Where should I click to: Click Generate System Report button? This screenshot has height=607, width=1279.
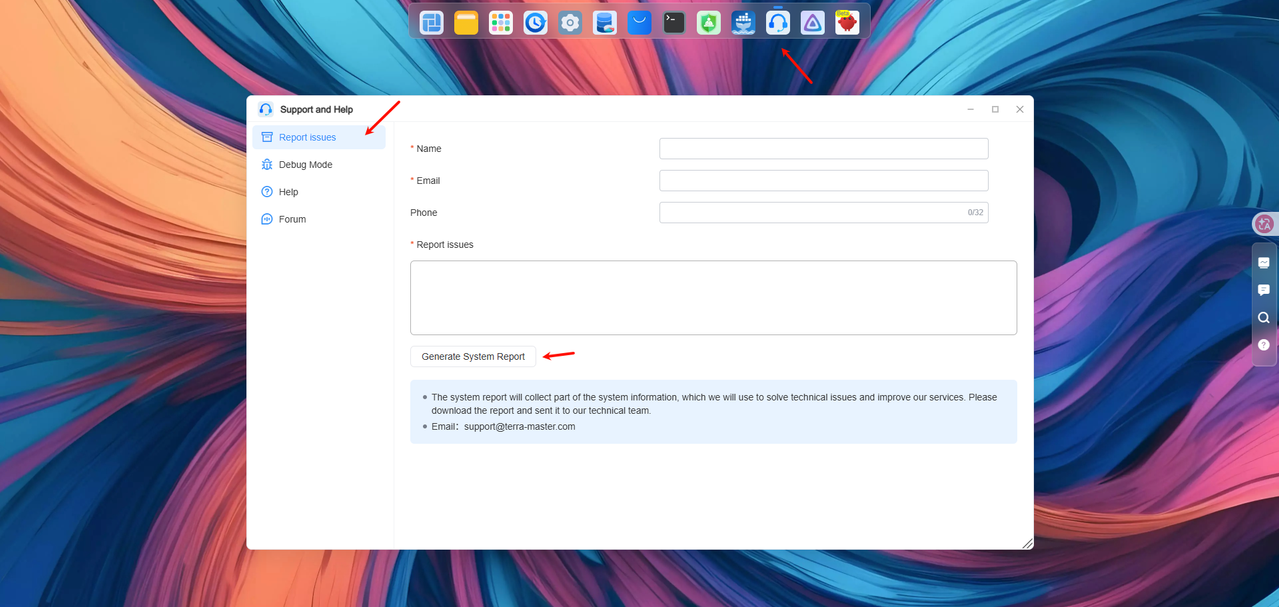click(x=473, y=356)
